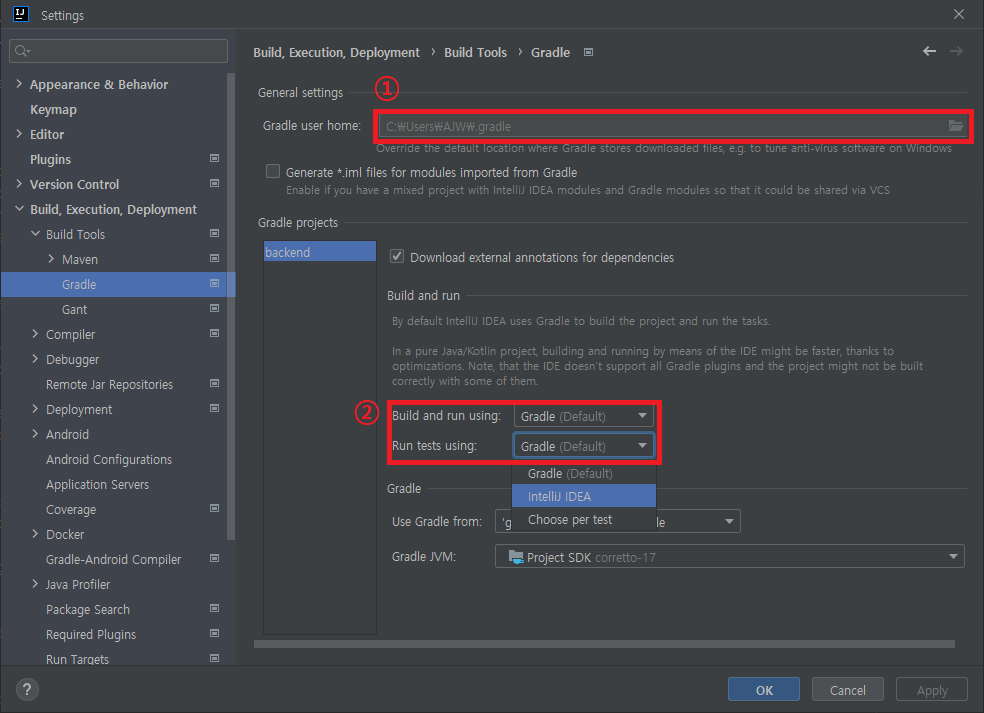Choose Gradle (Default) from dropdown list

pyautogui.click(x=584, y=473)
